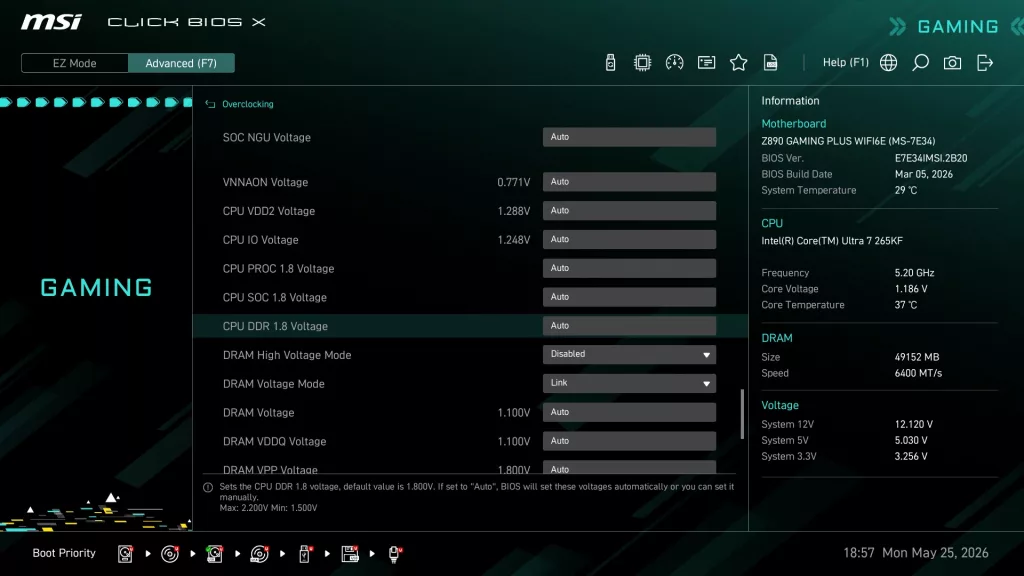Image resolution: width=1024 pixels, height=576 pixels.
Task: Select network cable boot device icon
Action: pyautogui.click(x=394, y=554)
